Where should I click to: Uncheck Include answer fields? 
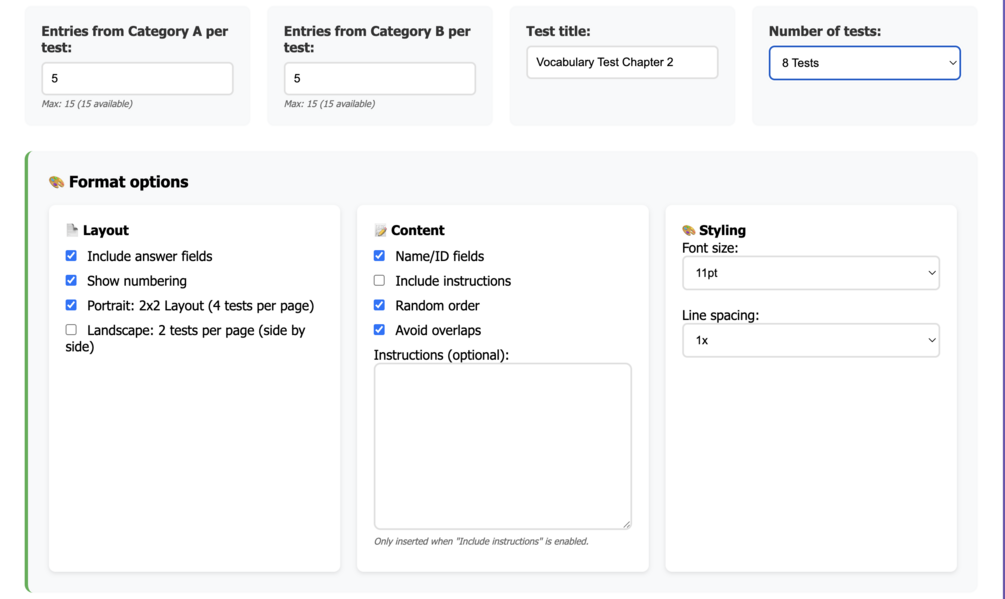(71, 256)
